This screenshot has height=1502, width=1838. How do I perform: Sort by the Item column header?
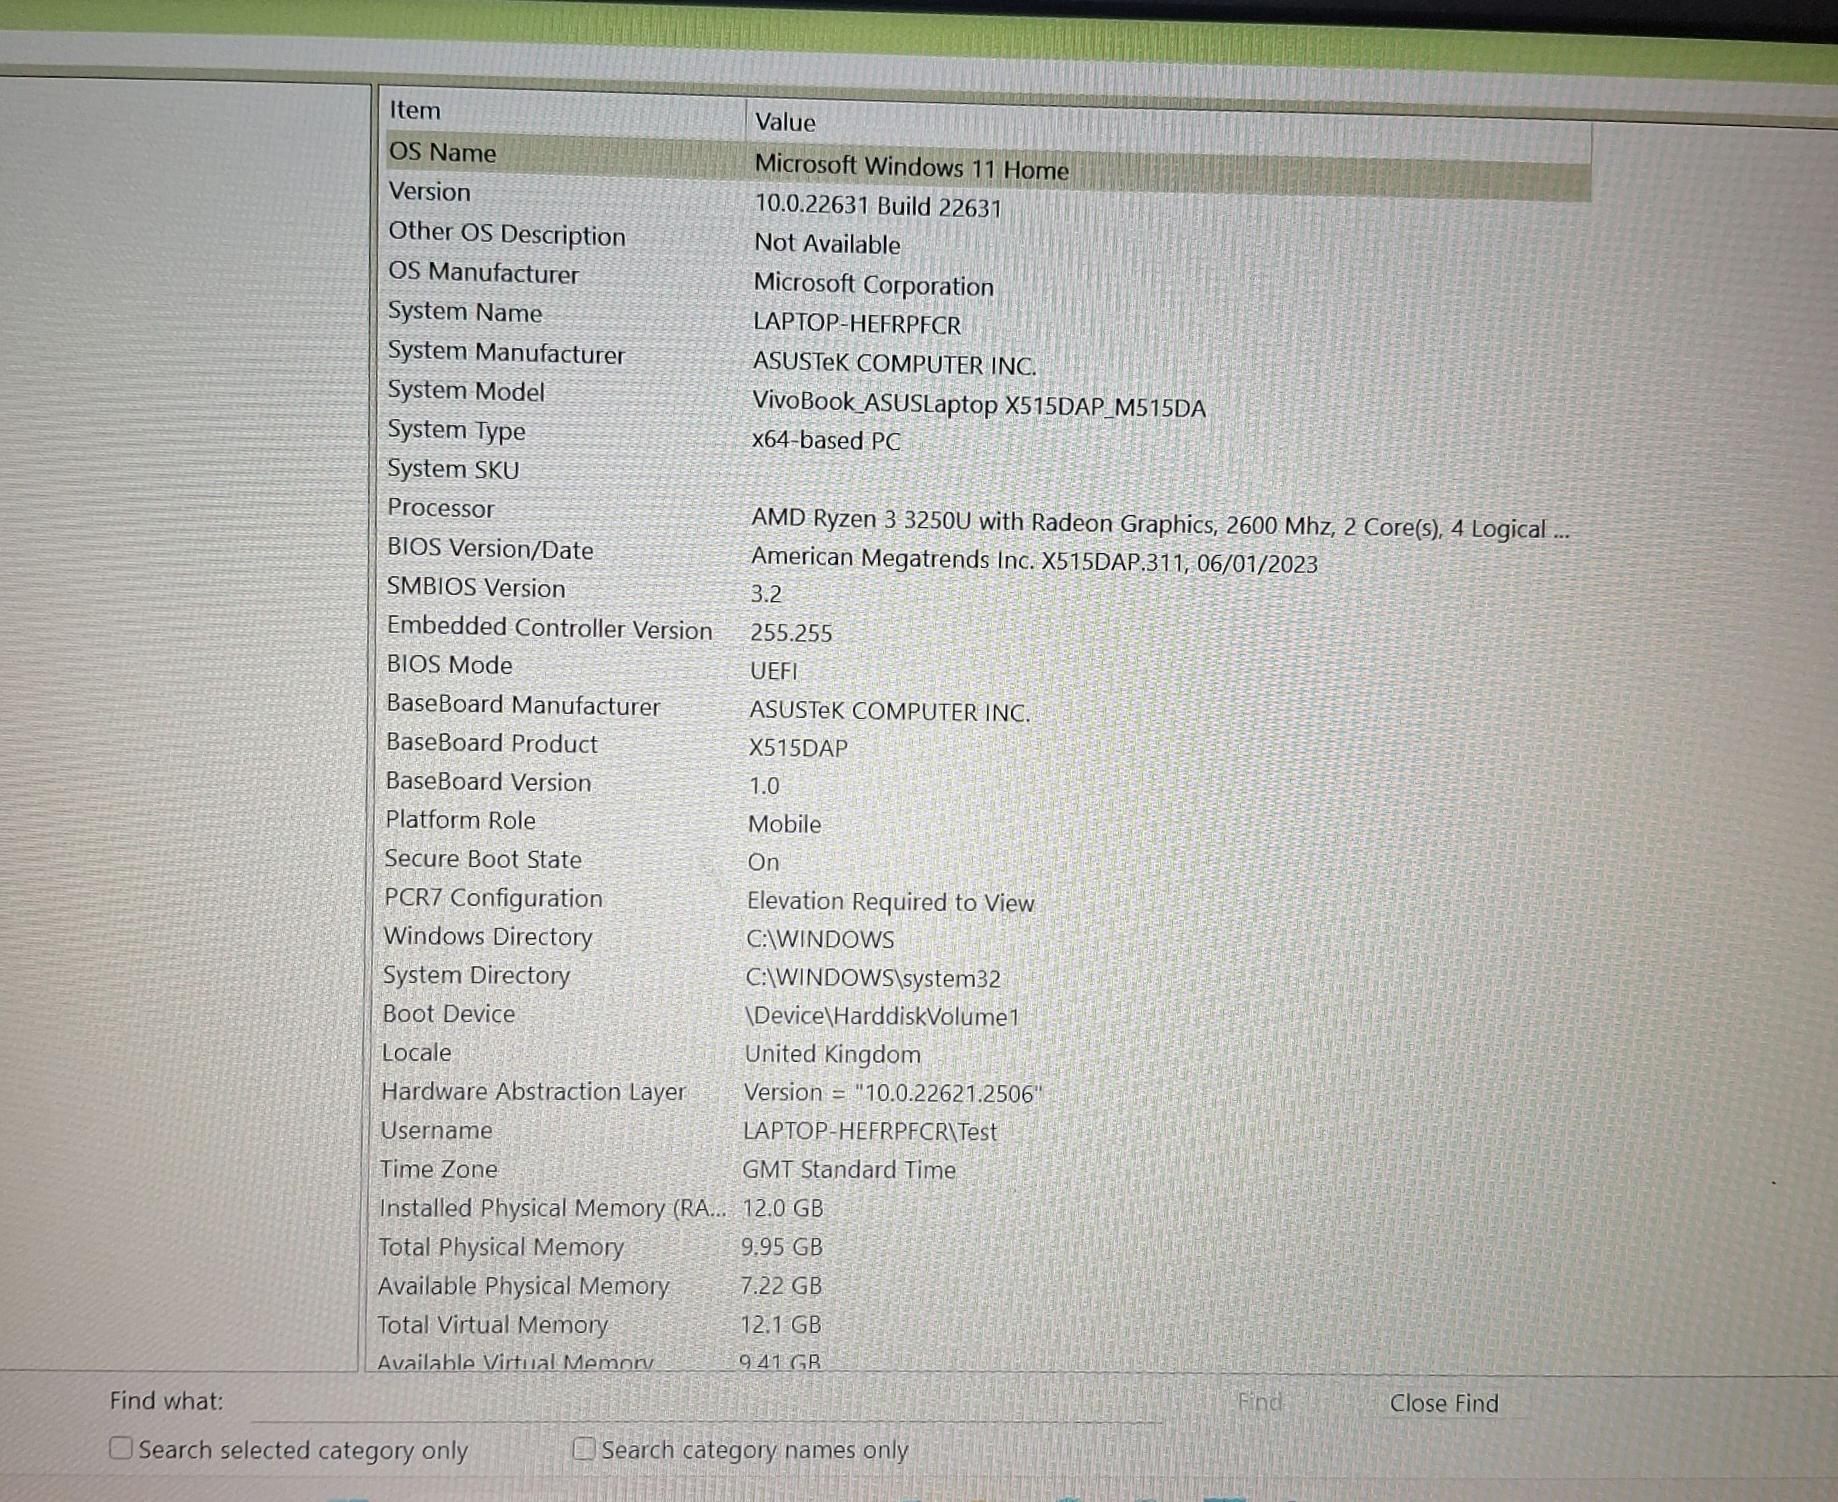(x=415, y=110)
